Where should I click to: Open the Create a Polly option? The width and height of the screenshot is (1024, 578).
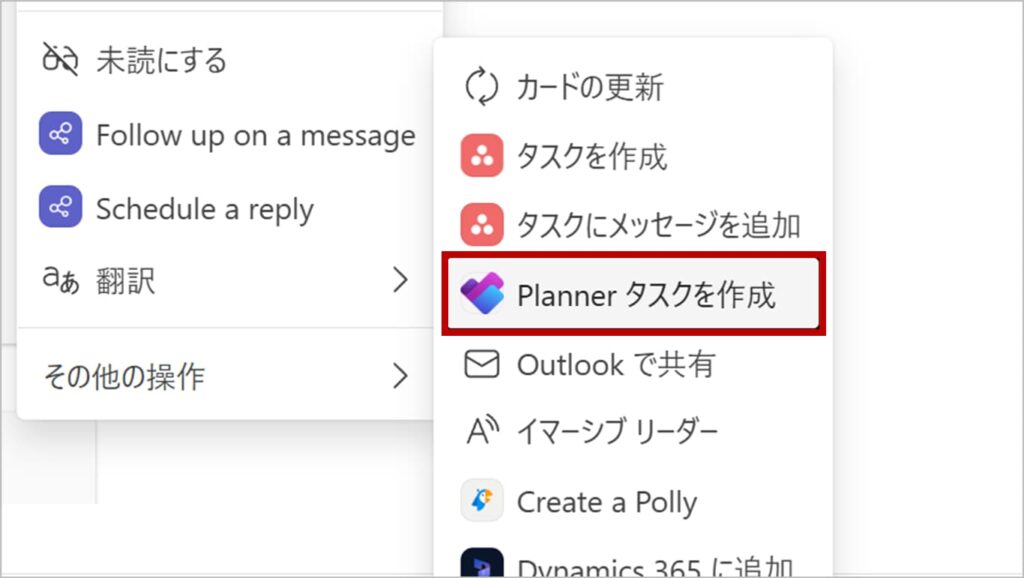606,501
